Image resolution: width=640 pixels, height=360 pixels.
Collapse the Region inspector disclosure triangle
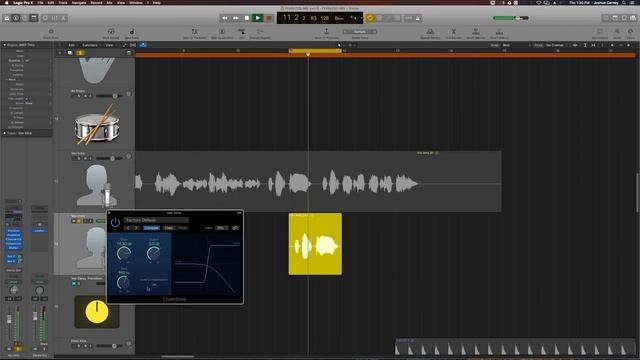click(4, 45)
